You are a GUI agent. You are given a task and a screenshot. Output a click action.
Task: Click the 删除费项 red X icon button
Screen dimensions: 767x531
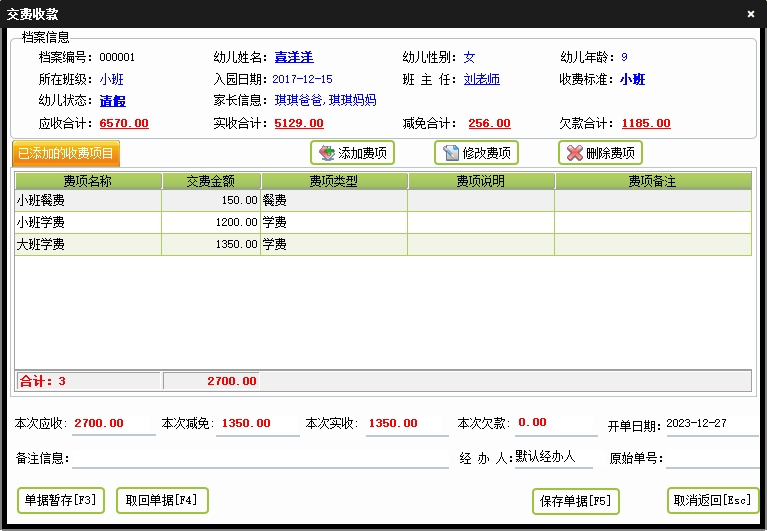[x=600, y=153]
